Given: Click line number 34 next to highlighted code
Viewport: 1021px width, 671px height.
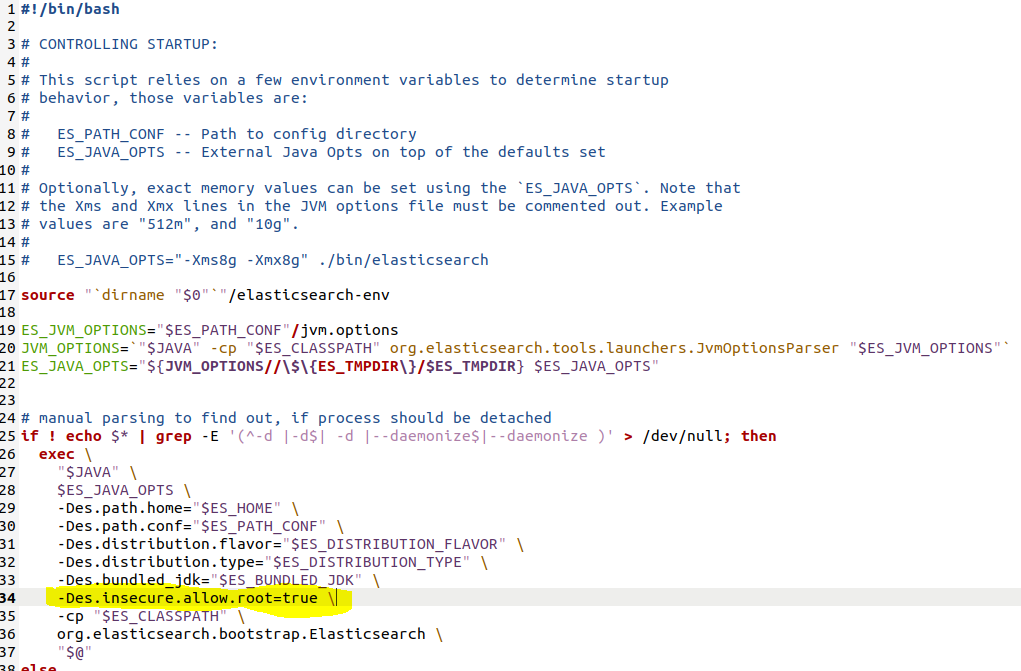Looking at the screenshot, I should [x=10, y=598].
